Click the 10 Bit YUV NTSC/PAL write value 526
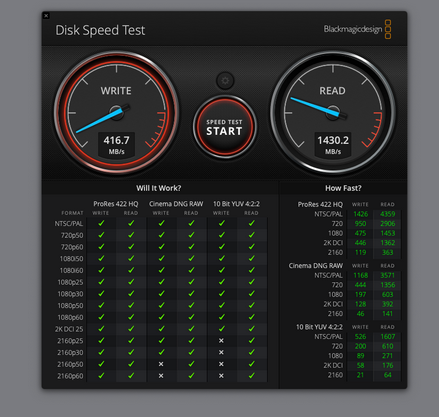439x417 pixels. click(x=360, y=337)
